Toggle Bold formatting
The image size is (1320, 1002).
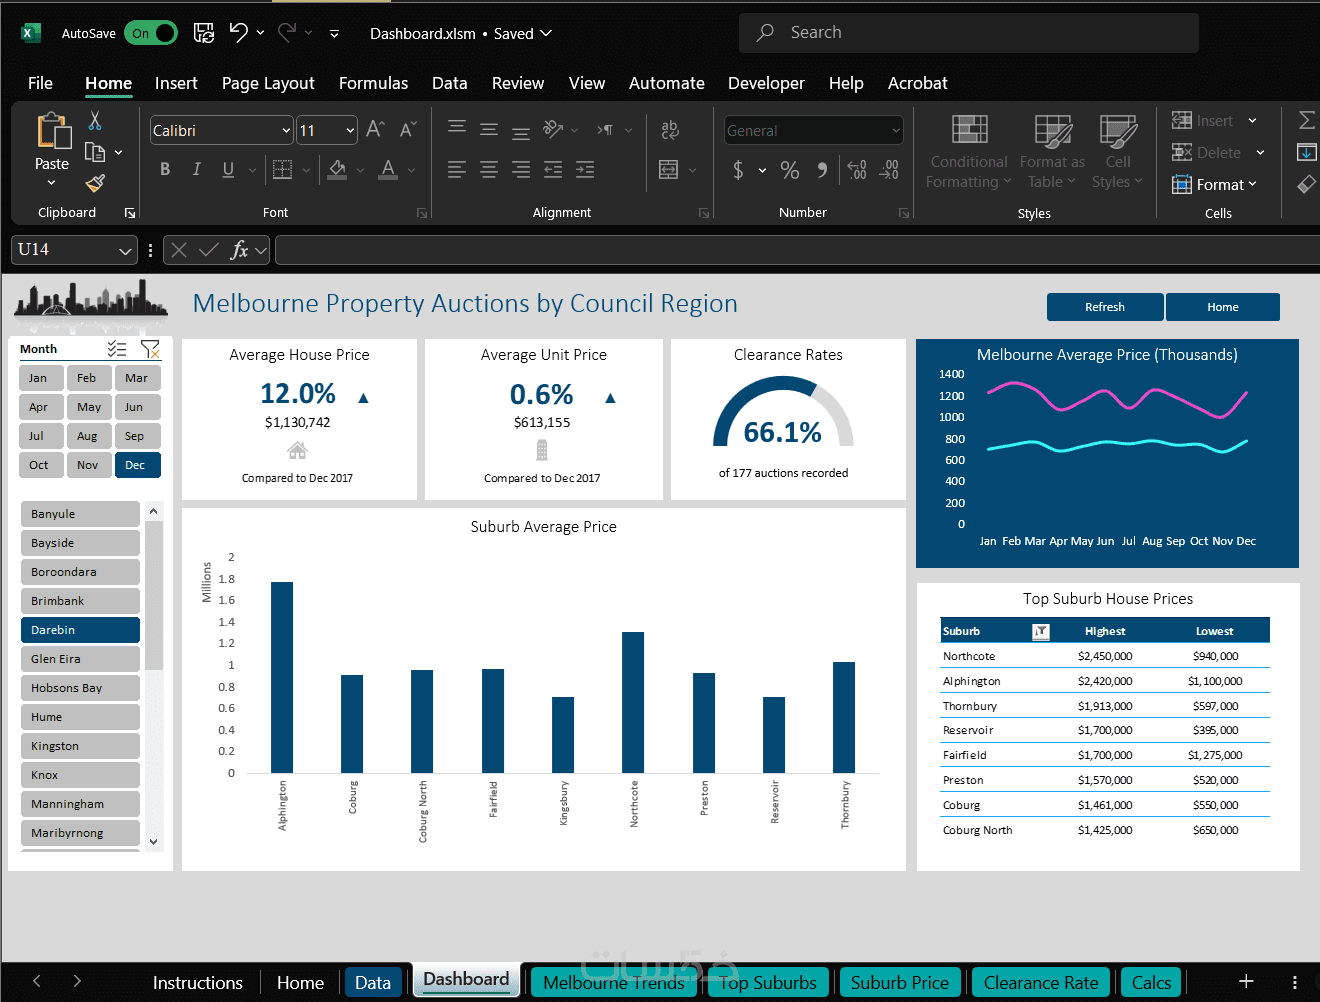point(165,169)
